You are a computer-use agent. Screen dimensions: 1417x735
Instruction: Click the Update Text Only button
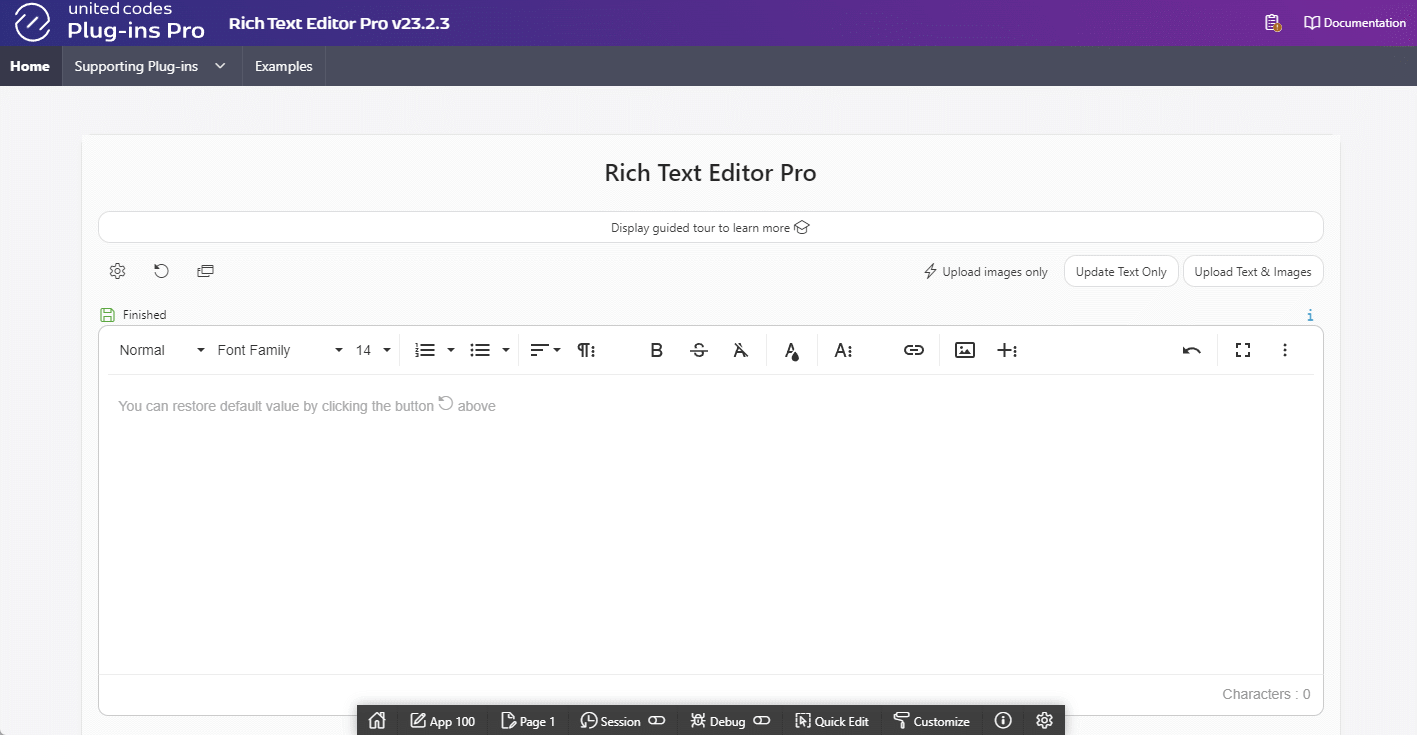coord(1121,272)
